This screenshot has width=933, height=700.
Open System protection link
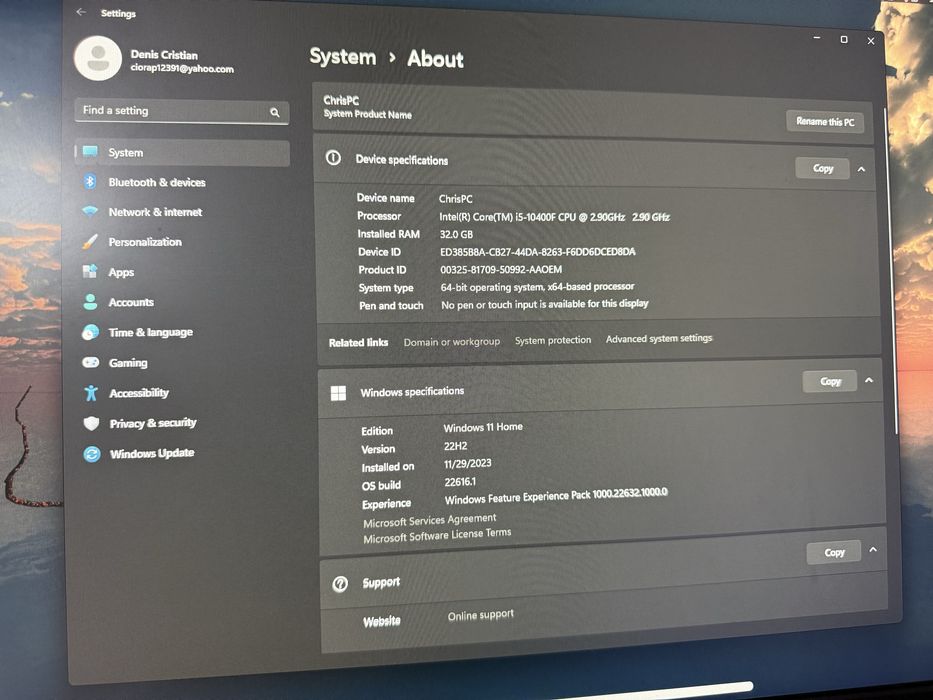click(553, 340)
